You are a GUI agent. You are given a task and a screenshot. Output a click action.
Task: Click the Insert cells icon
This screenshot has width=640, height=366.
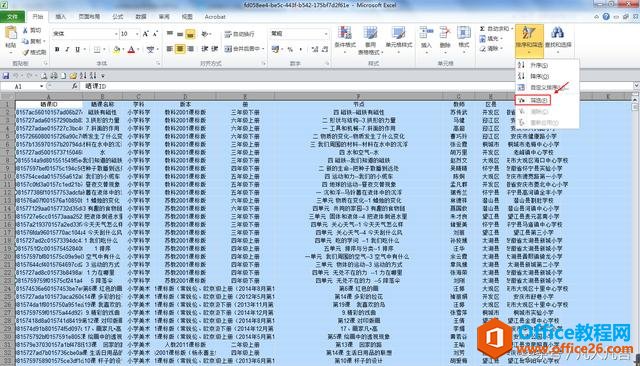(426, 33)
